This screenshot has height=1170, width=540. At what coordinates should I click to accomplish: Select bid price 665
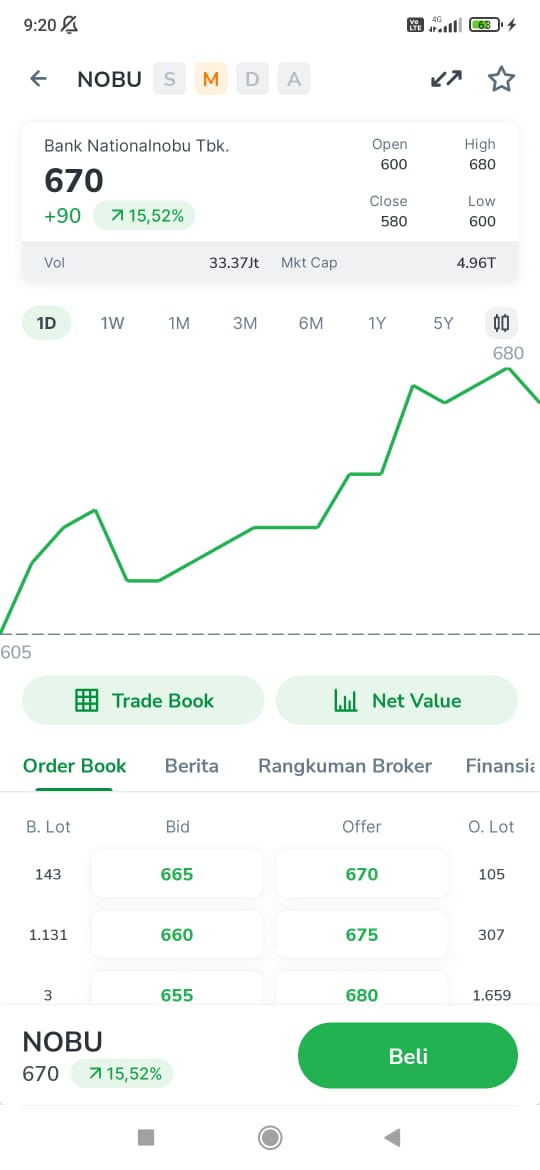tap(177, 874)
